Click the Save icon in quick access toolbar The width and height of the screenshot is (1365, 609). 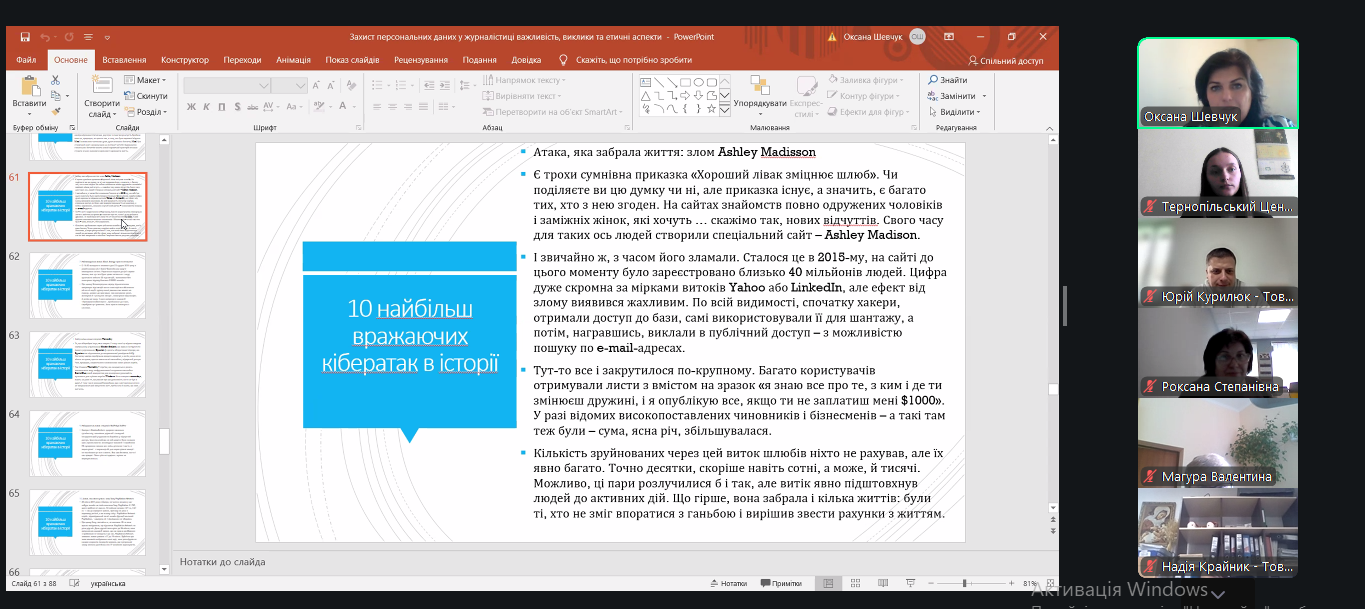(x=25, y=37)
